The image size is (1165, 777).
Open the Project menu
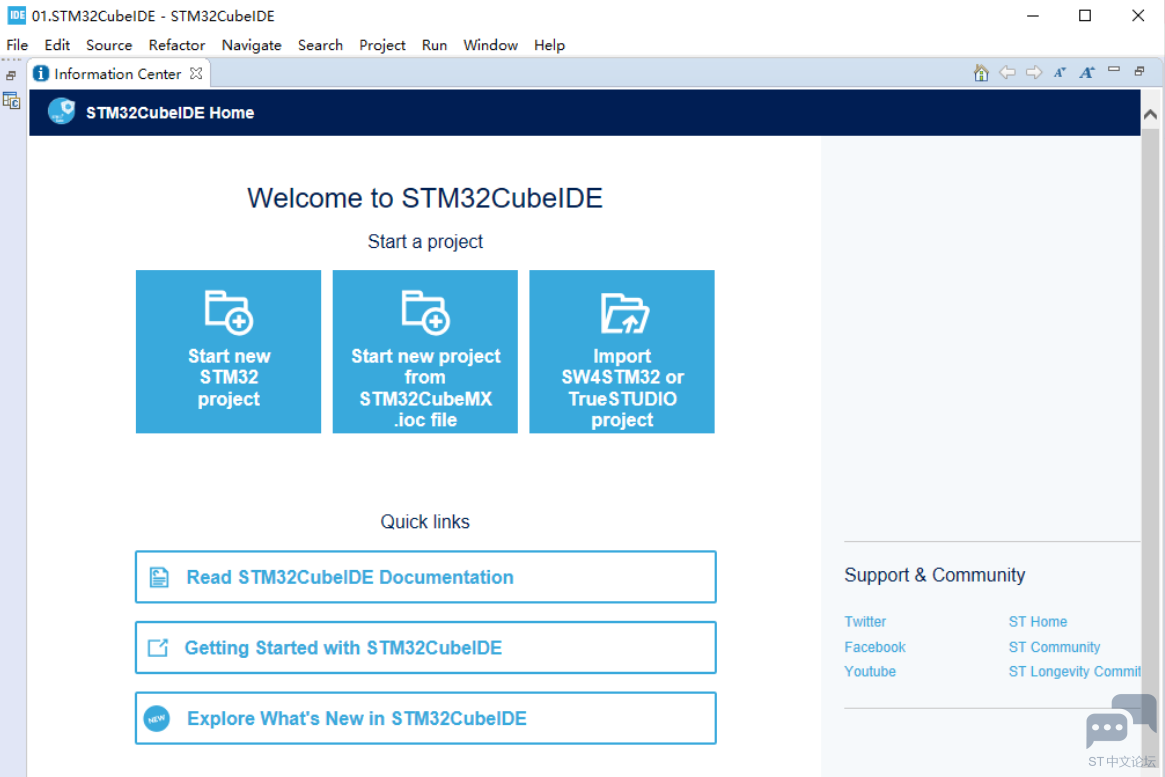coord(382,45)
